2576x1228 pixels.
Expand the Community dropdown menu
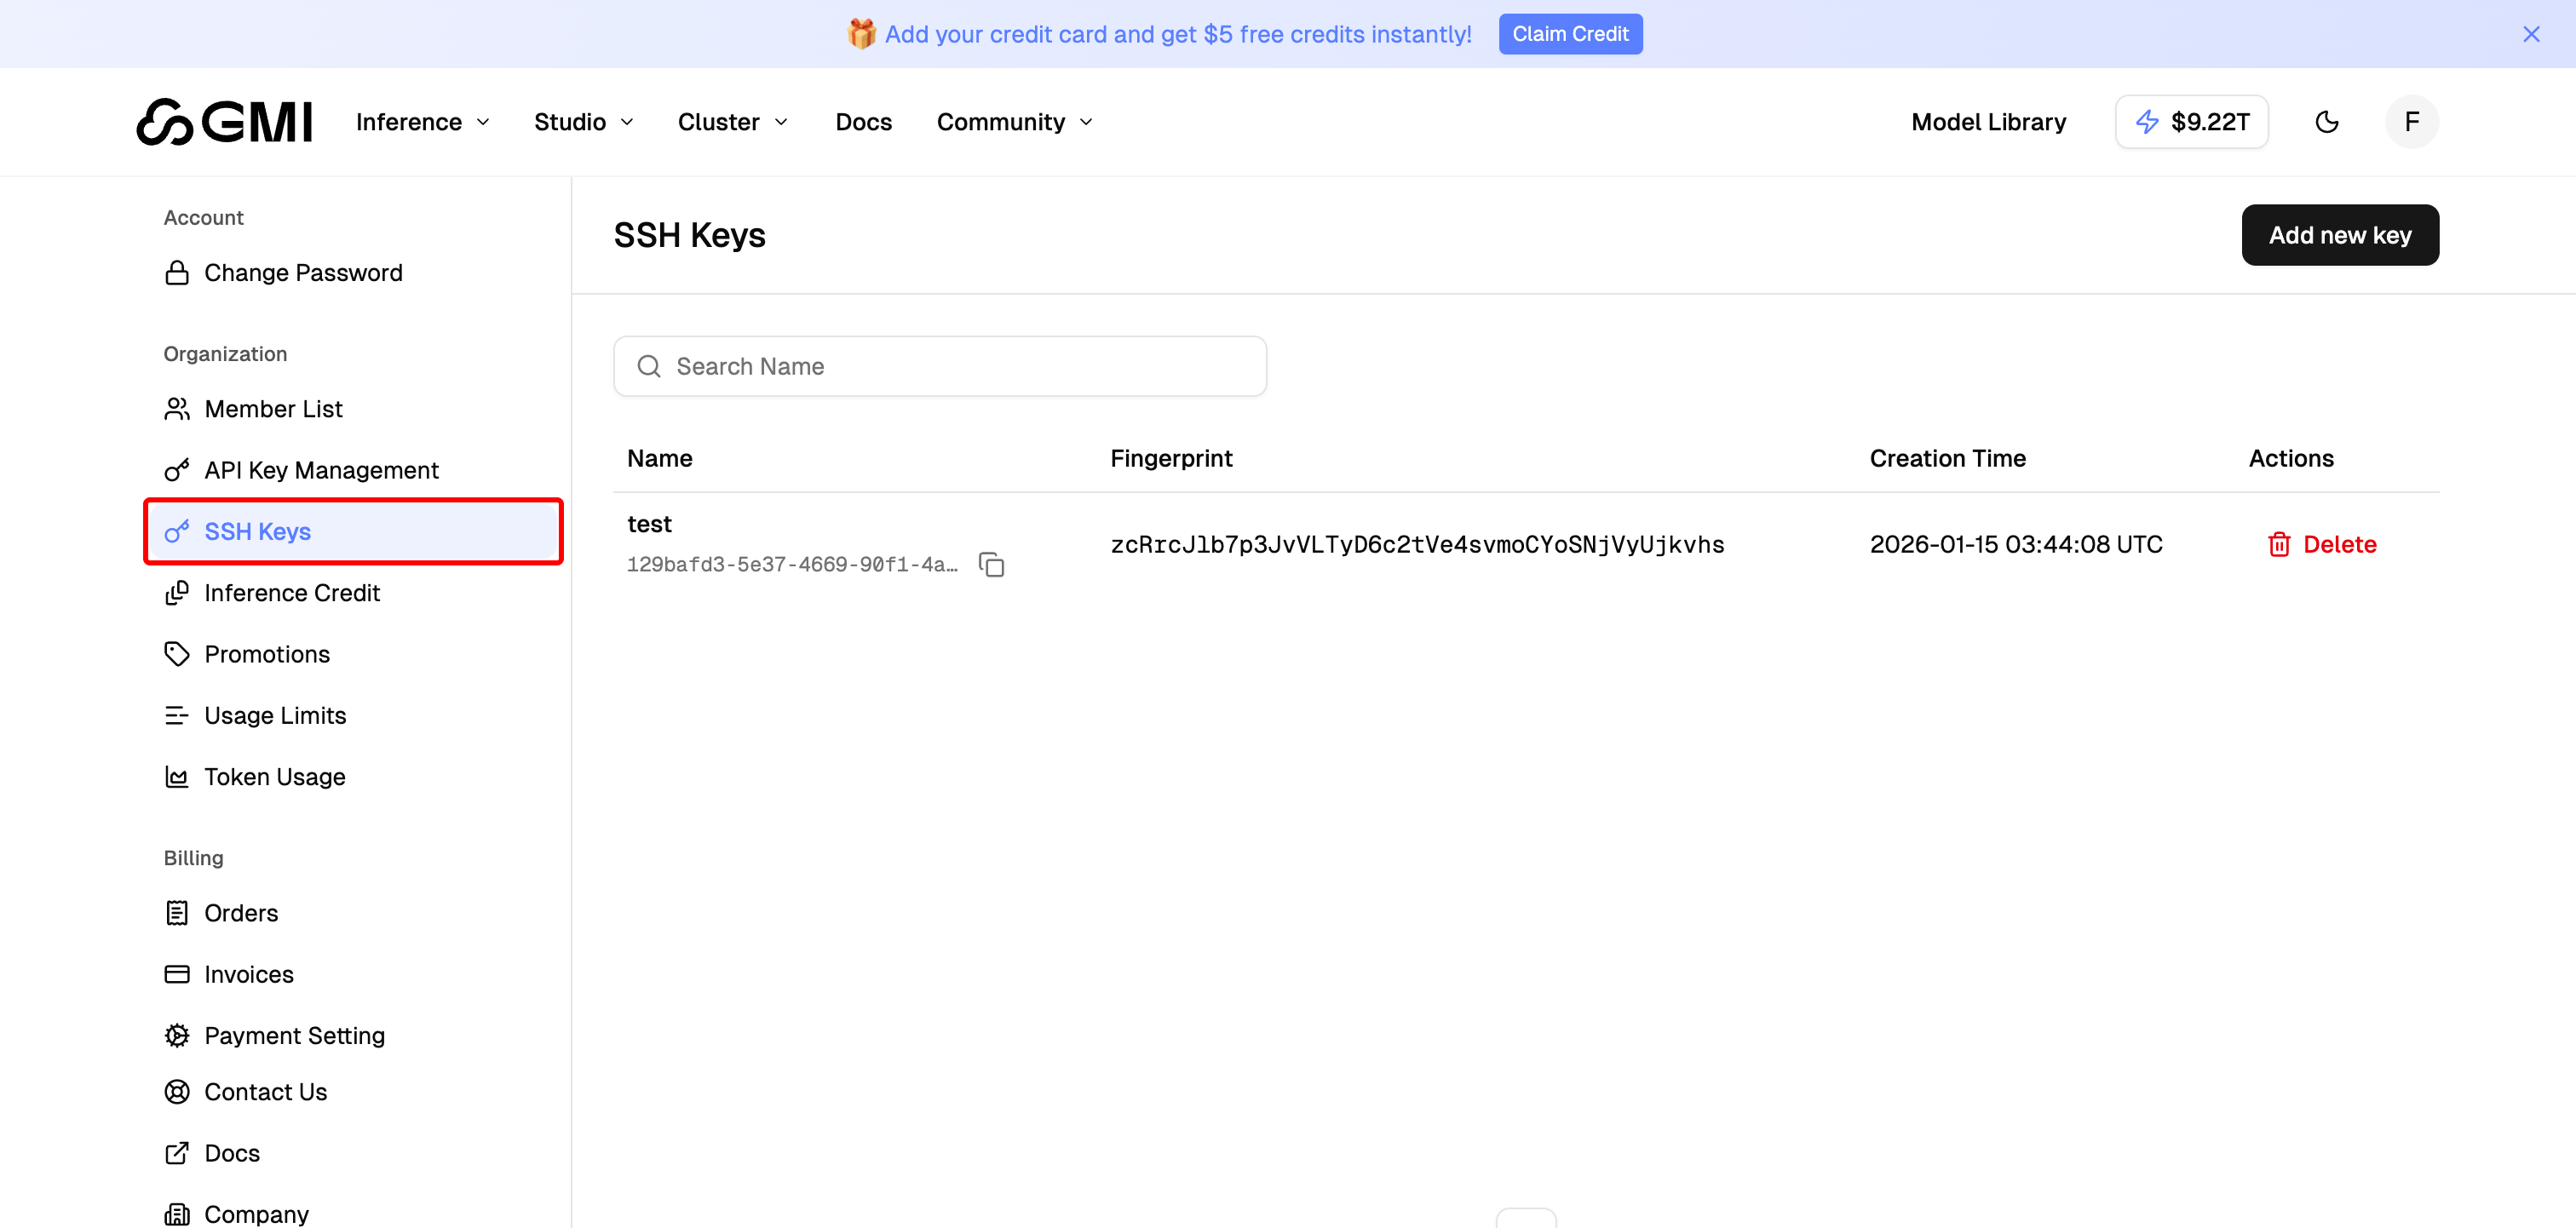[1015, 122]
